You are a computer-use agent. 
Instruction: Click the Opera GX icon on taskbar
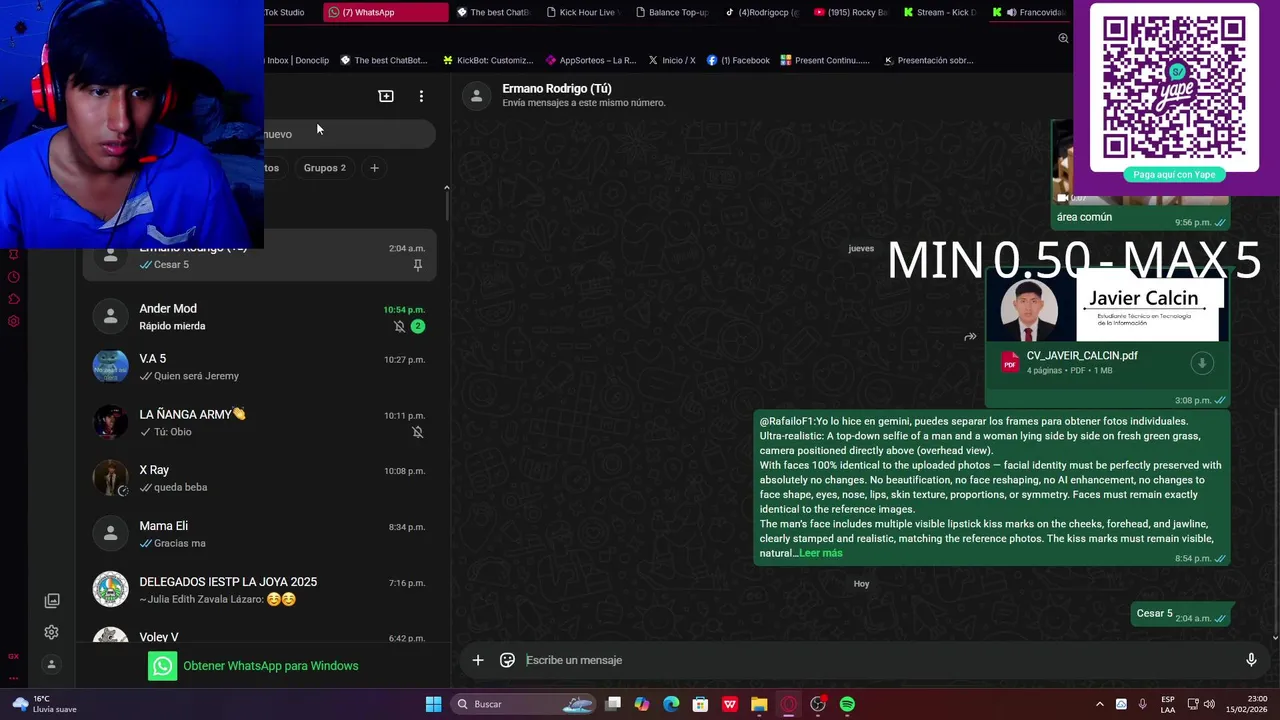[x=789, y=704]
